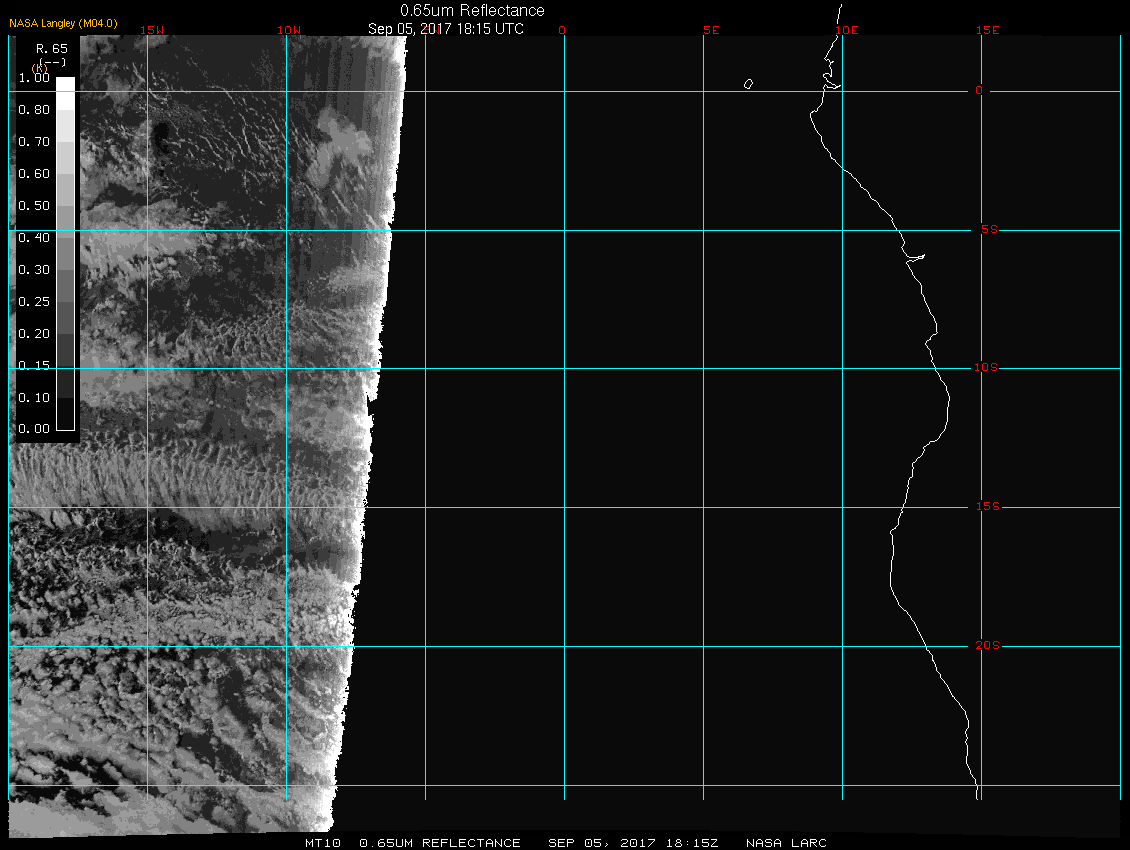Select the 20S latitude label

(x=986, y=646)
